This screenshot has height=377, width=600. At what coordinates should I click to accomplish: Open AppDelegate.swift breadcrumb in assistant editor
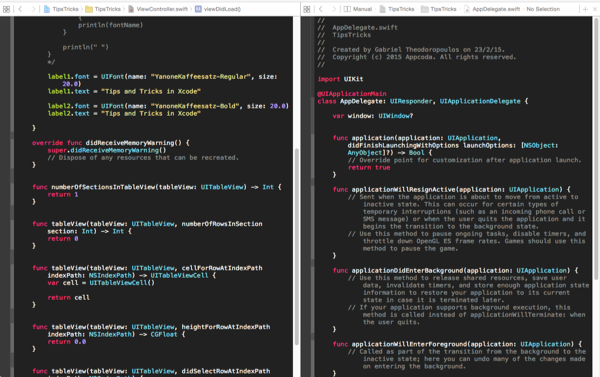click(x=492, y=9)
